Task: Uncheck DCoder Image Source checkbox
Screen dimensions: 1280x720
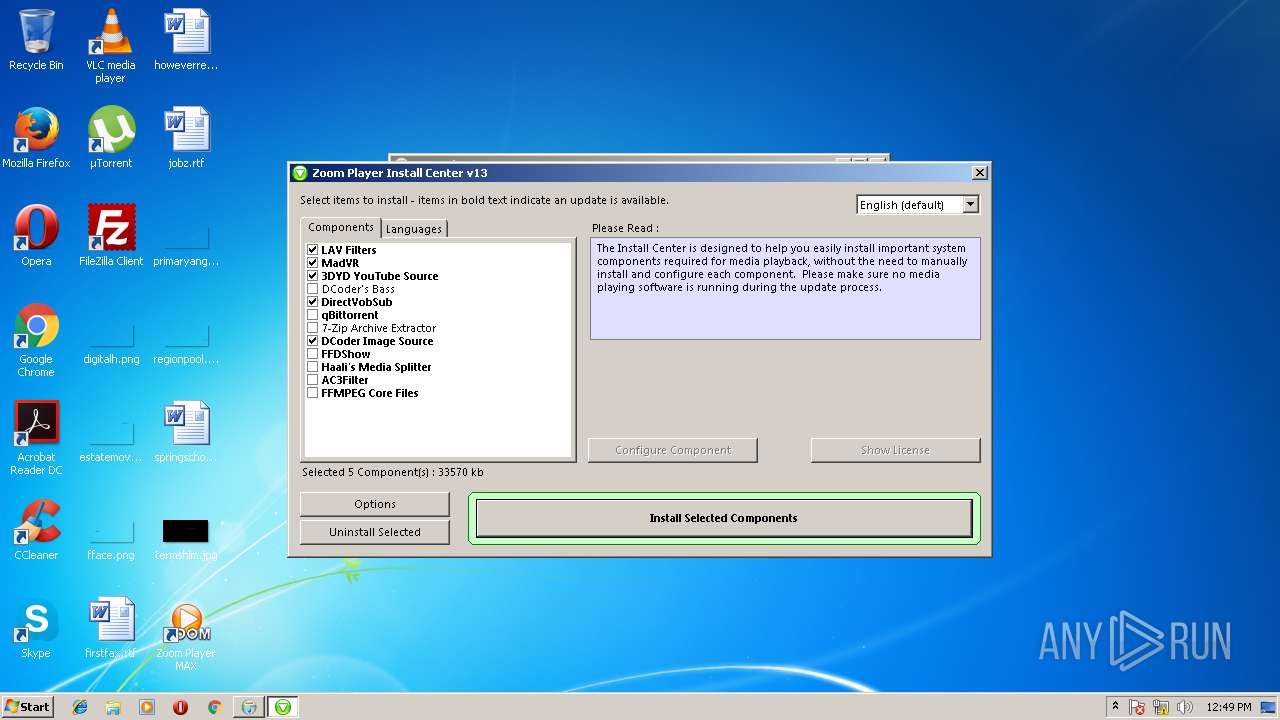Action: [313, 341]
